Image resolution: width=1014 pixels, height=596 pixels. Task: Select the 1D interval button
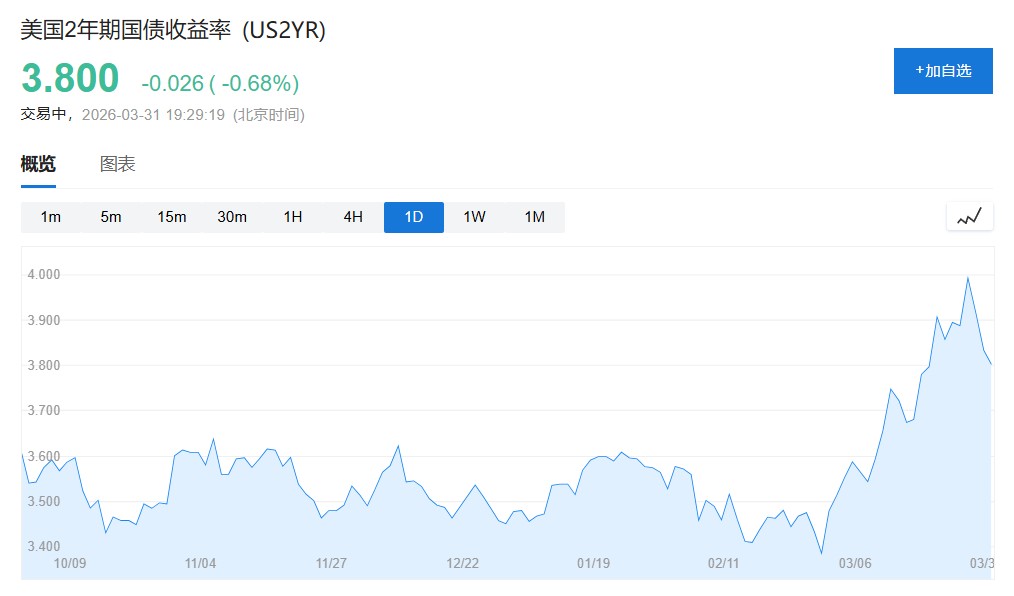click(414, 217)
